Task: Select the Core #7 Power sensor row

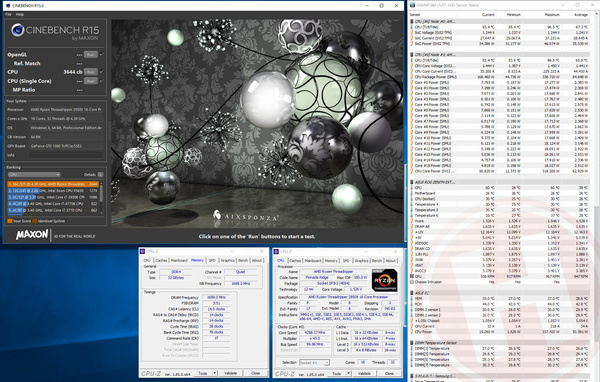Action: pyautogui.click(x=500, y=121)
